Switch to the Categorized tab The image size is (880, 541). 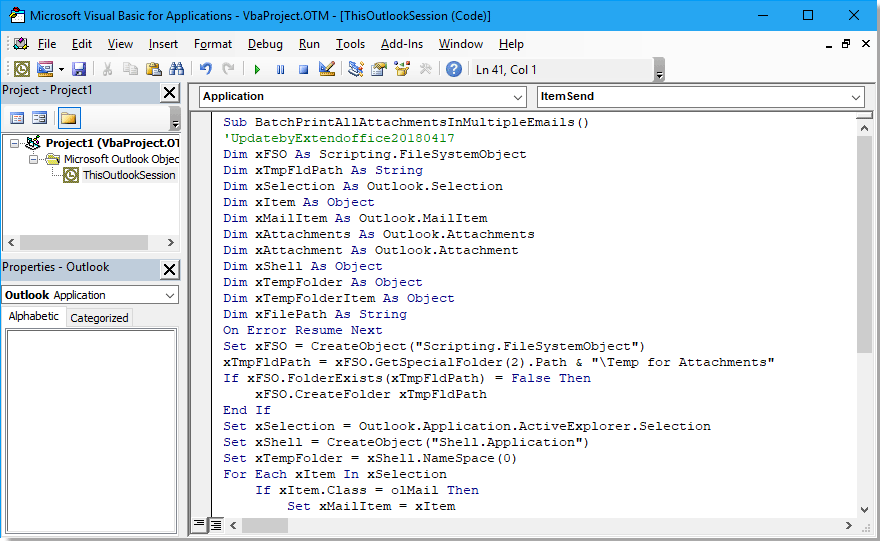coord(99,318)
